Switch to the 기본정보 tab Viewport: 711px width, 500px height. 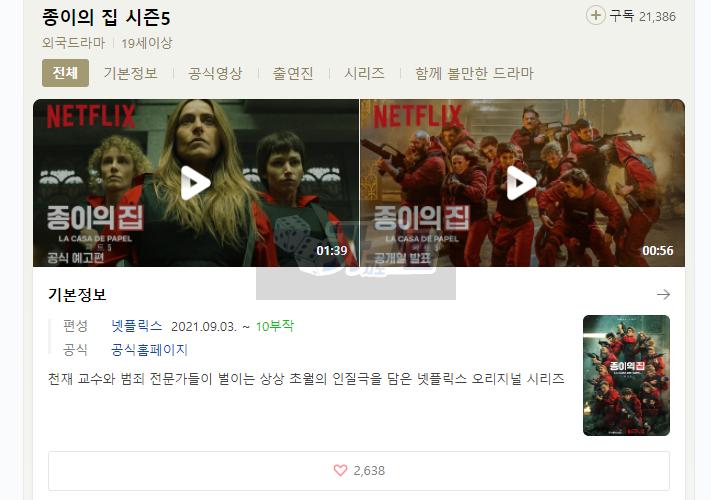[130, 73]
